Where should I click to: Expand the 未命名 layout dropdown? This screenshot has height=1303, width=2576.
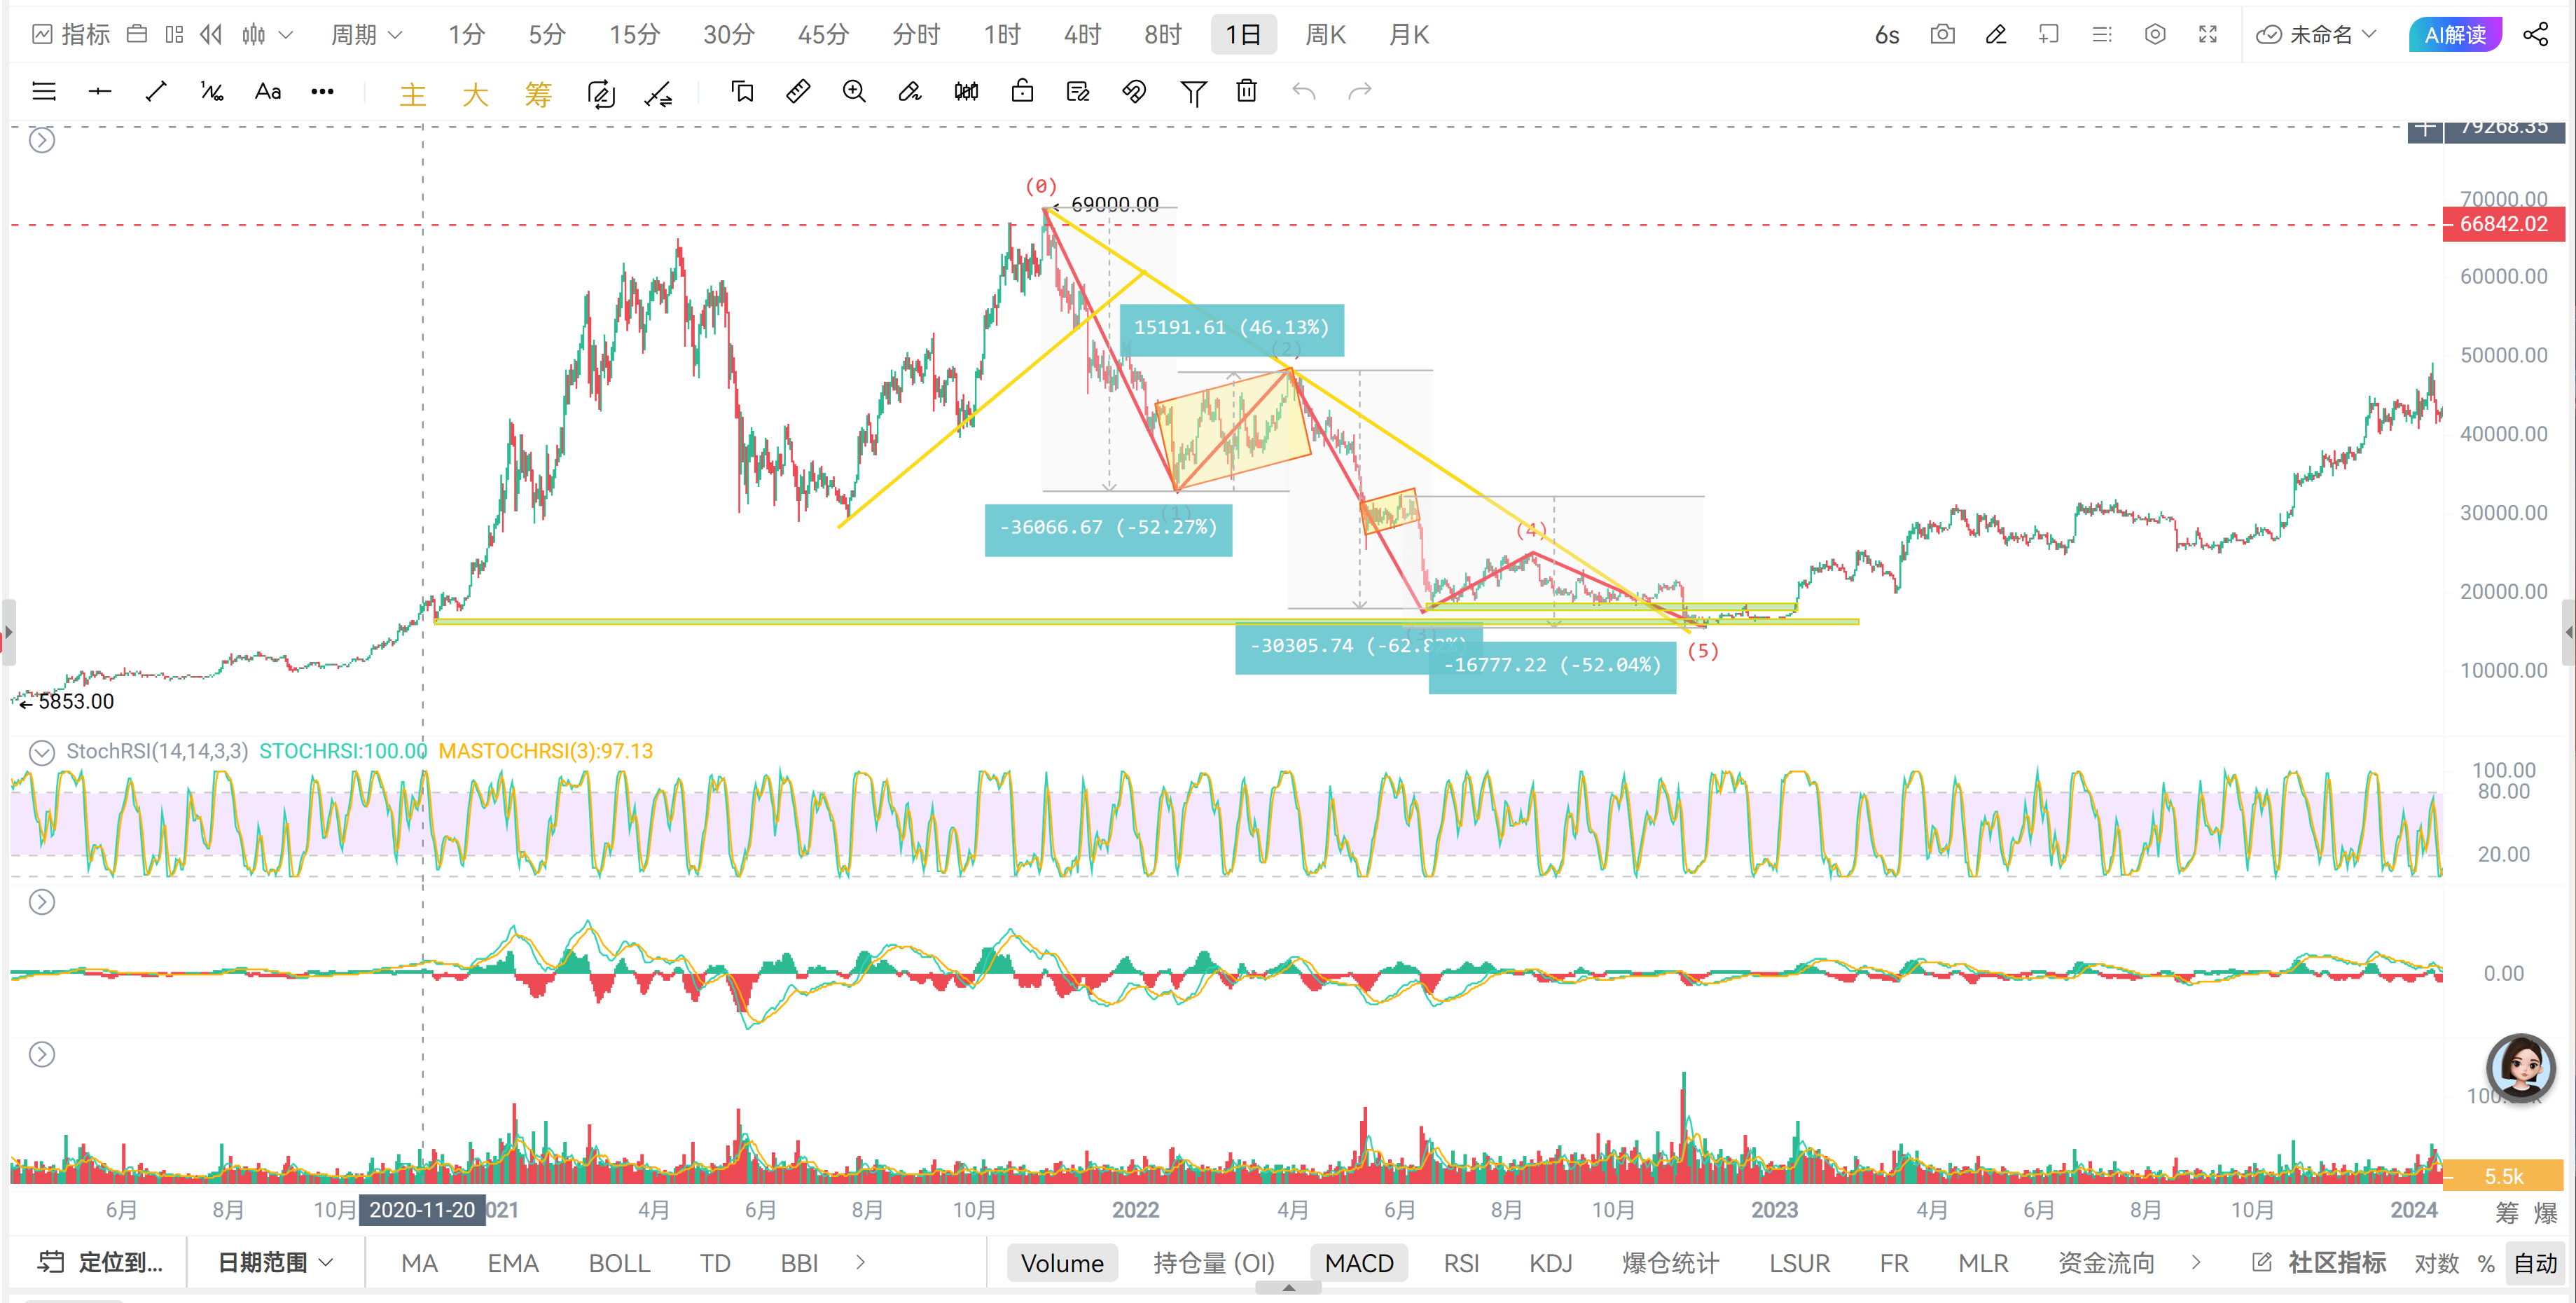pos(2316,35)
